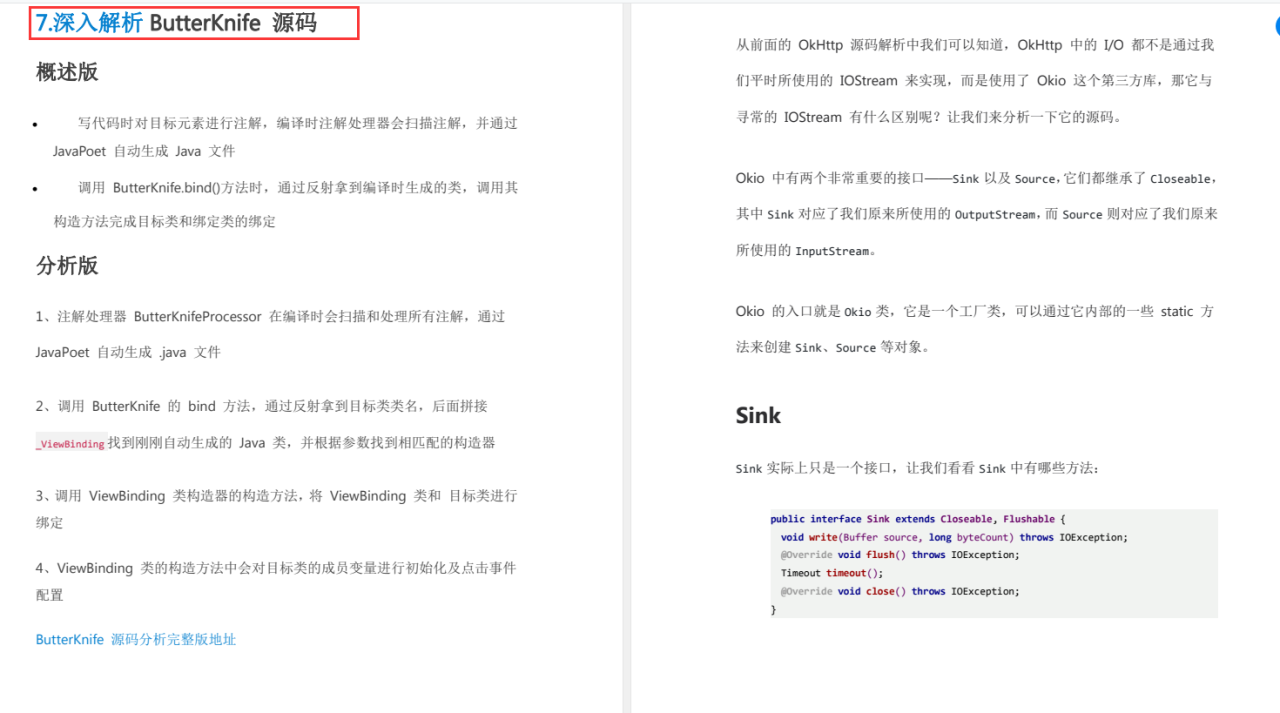The width and height of the screenshot is (1280, 713).
Task: Click the line 所使用的 InputStream。
Action: coord(806,250)
